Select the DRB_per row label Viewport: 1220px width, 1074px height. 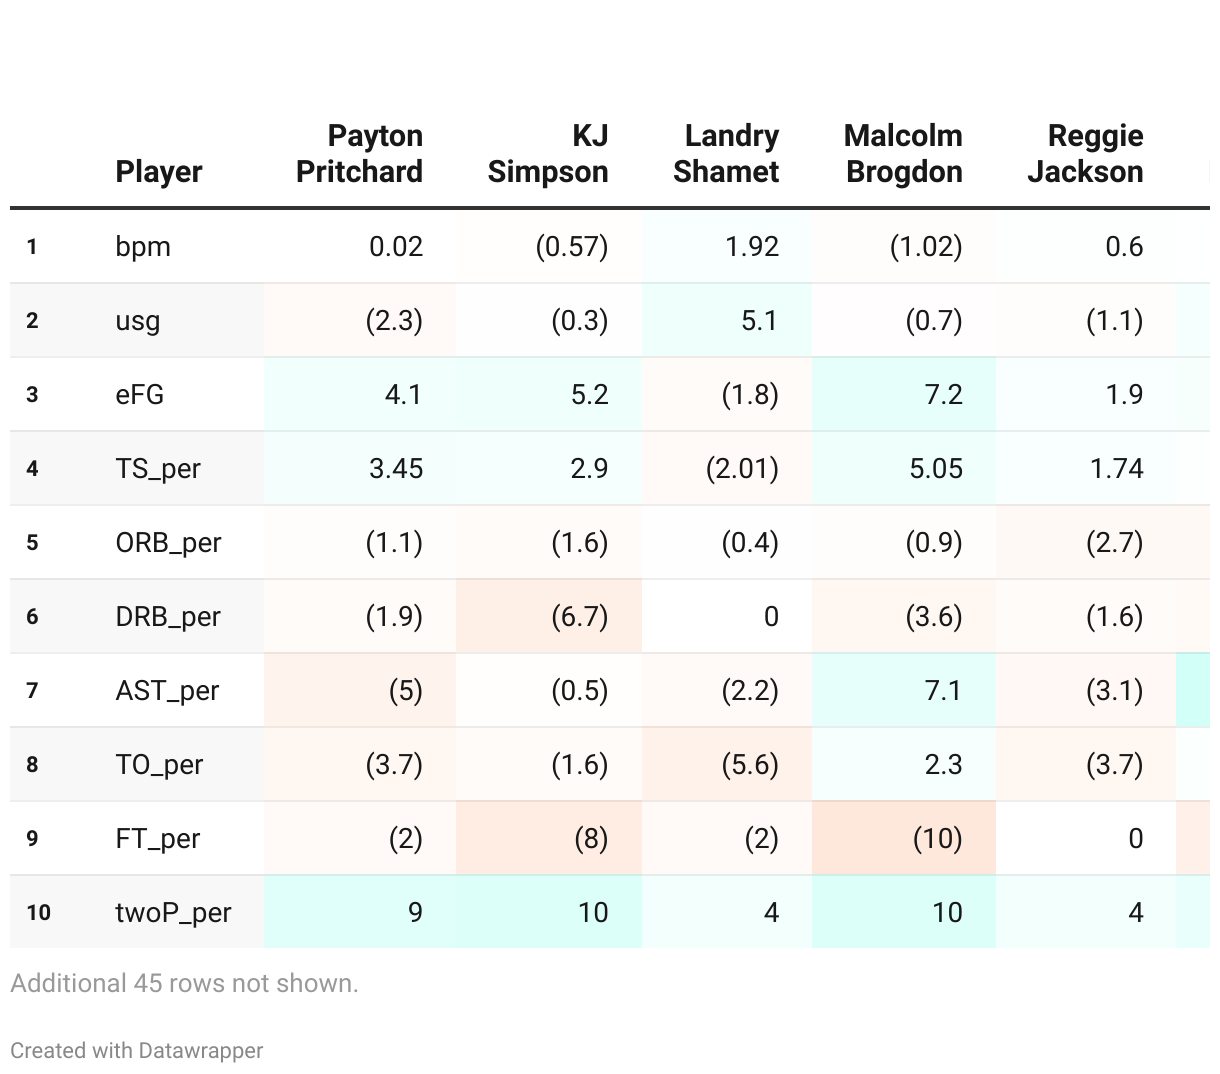(x=168, y=617)
